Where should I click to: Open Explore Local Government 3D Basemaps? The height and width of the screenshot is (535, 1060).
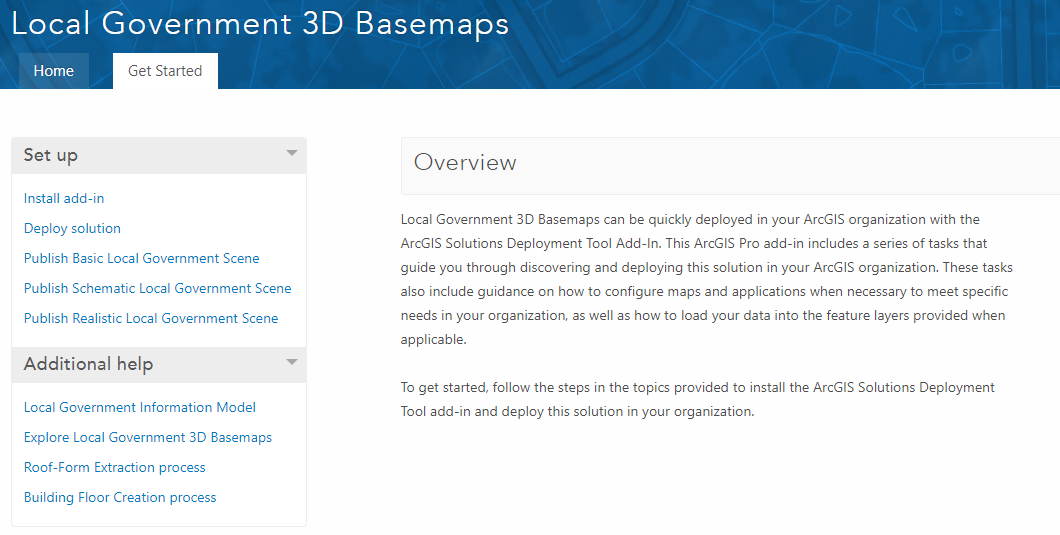pos(147,438)
